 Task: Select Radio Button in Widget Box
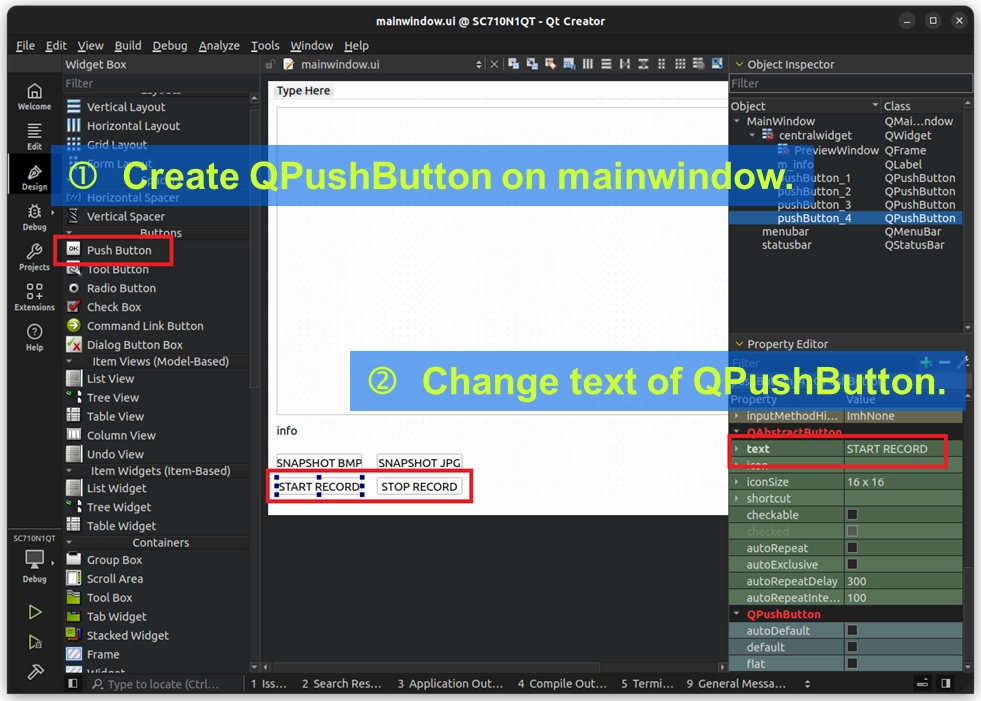click(121, 288)
